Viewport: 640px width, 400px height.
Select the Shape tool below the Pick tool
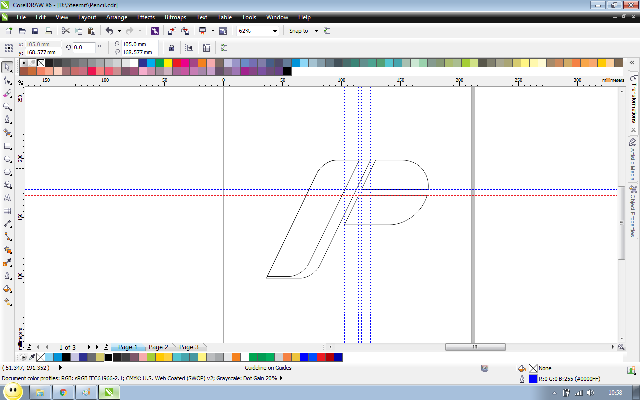(x=7, y=80)
